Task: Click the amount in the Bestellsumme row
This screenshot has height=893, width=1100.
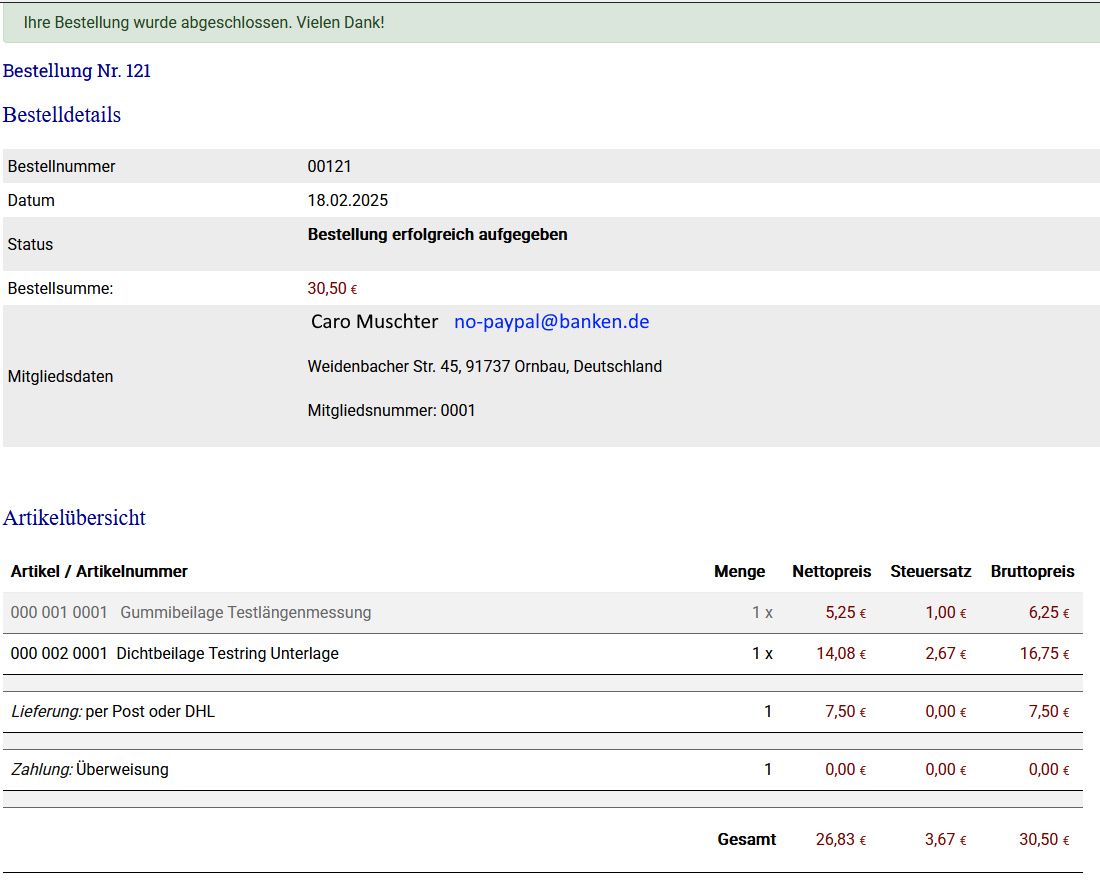Action: [331, 289]
